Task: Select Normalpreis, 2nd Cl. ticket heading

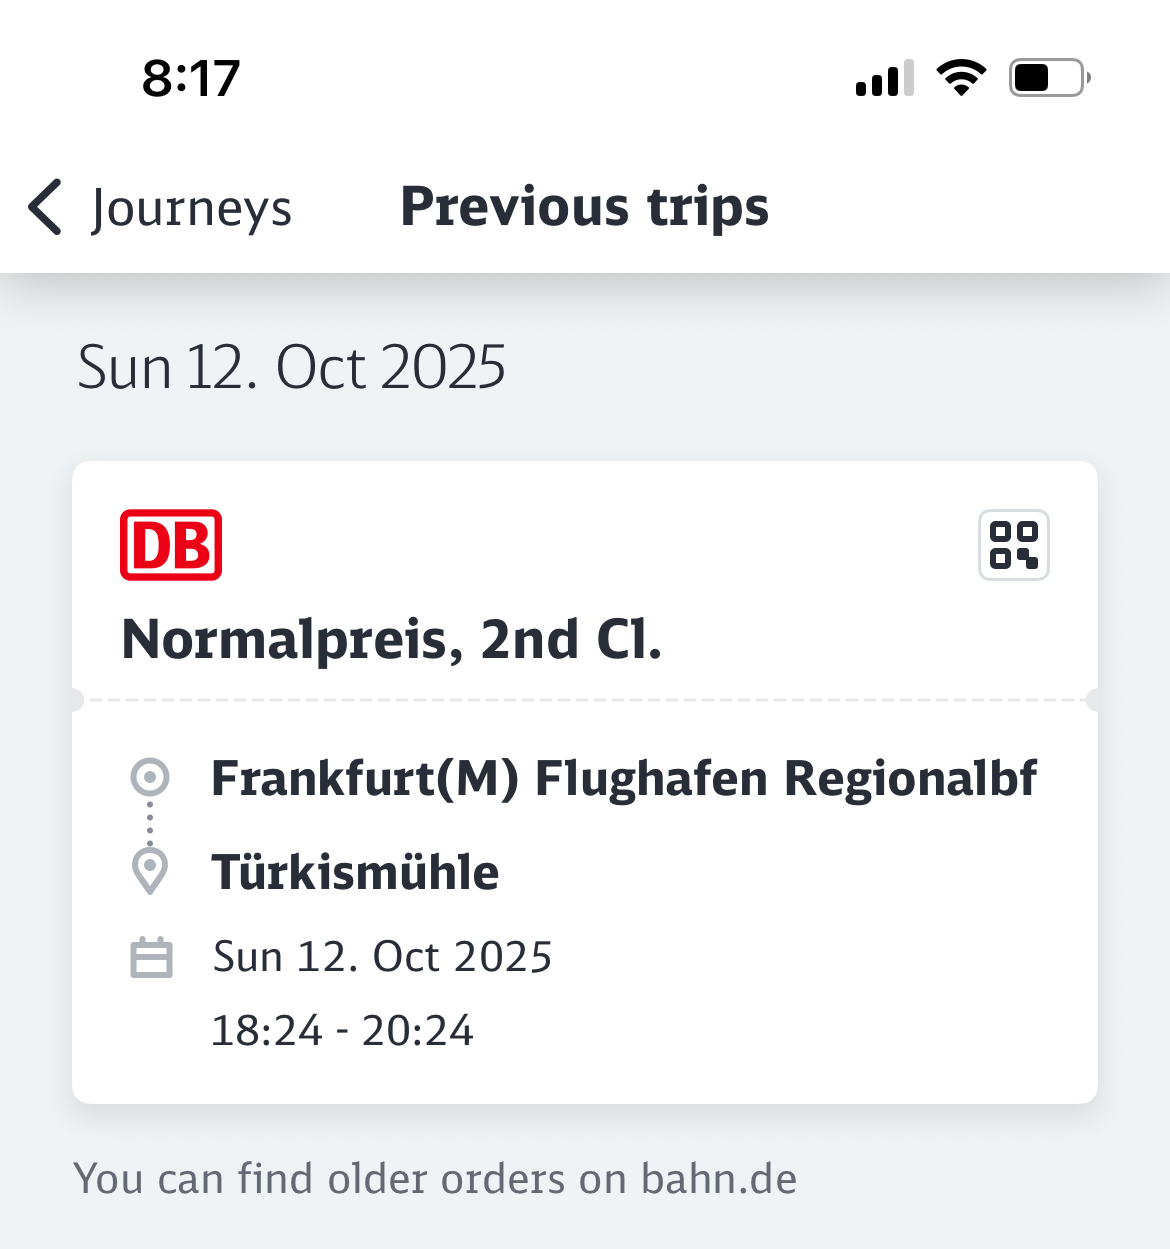Action: pyautogui.click(x=391, y=639)
